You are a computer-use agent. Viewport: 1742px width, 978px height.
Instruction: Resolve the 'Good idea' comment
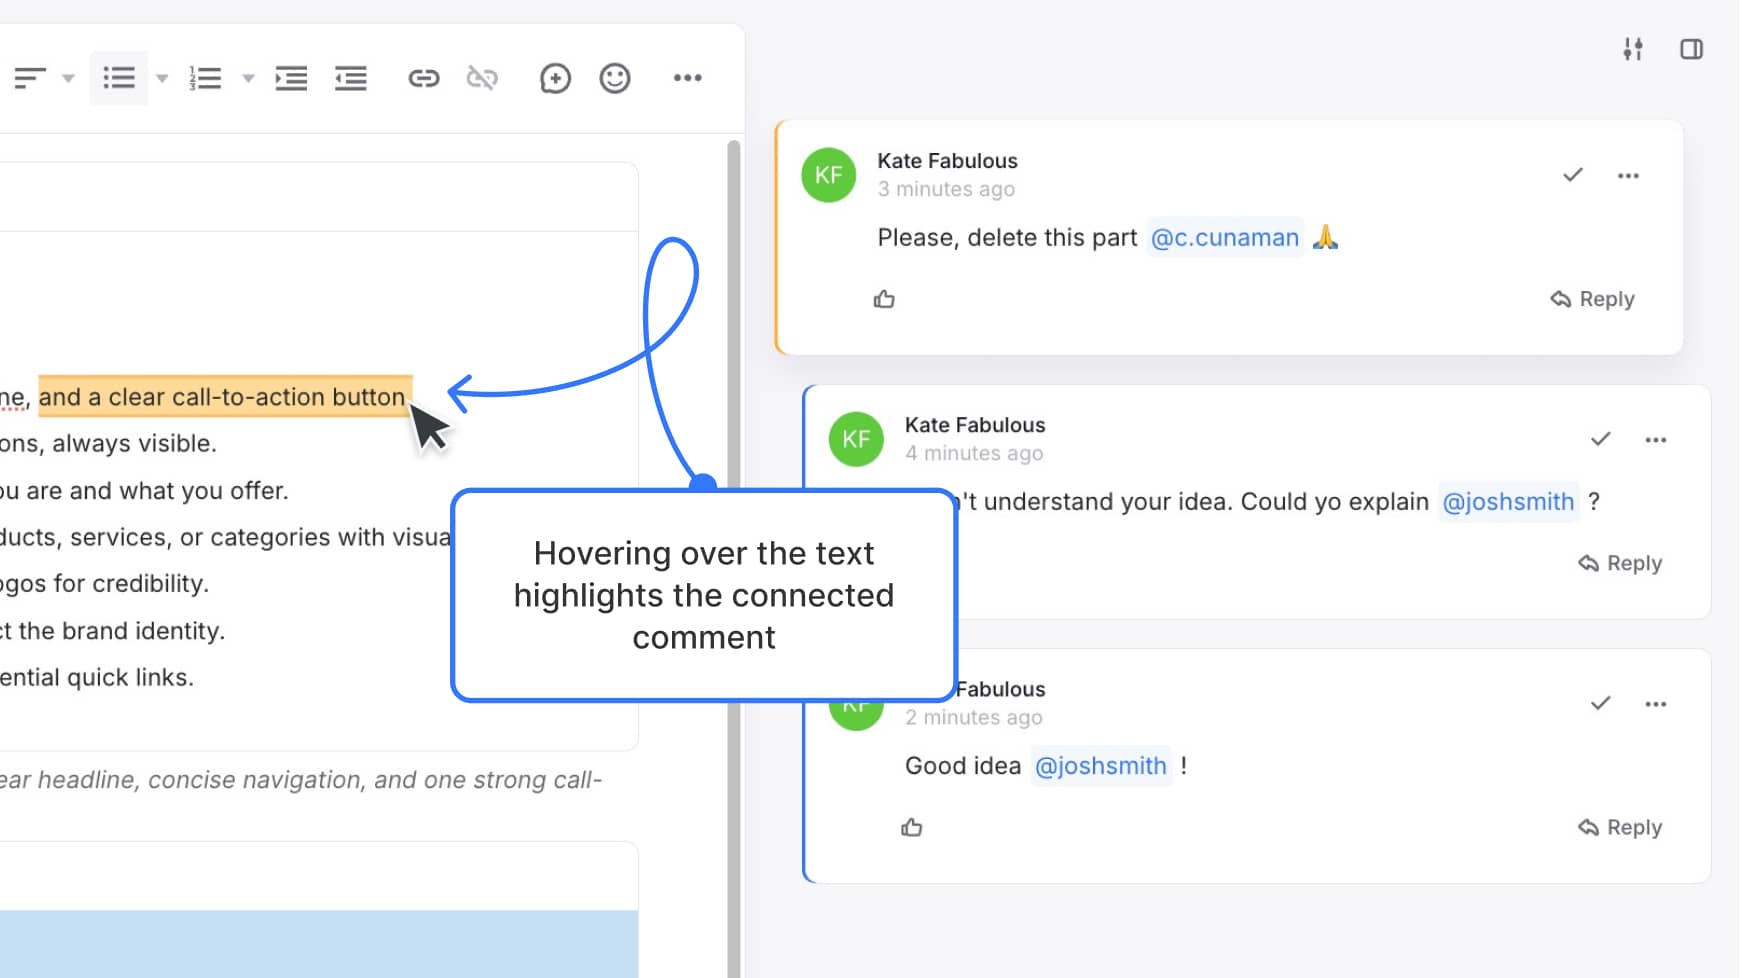(1601, 703)
